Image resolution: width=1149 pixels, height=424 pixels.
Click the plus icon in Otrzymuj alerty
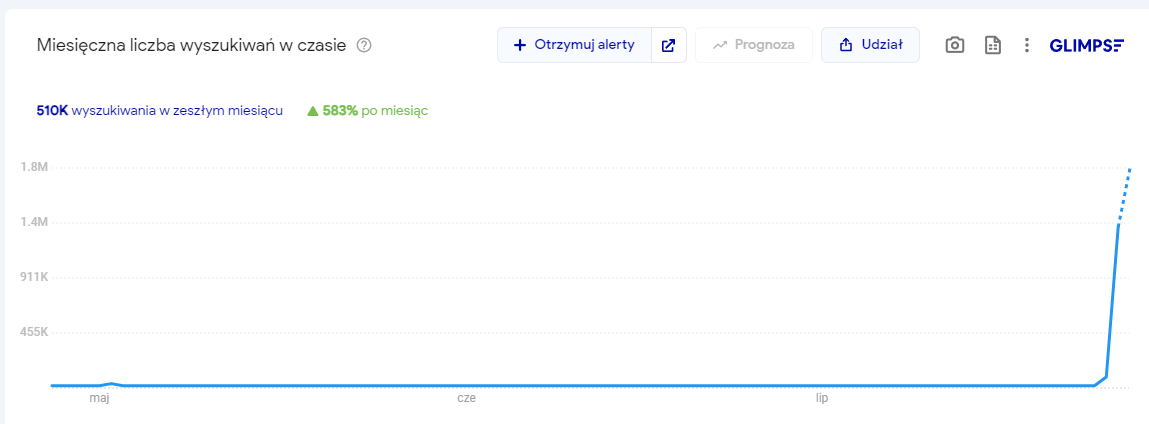click(519, 45)
